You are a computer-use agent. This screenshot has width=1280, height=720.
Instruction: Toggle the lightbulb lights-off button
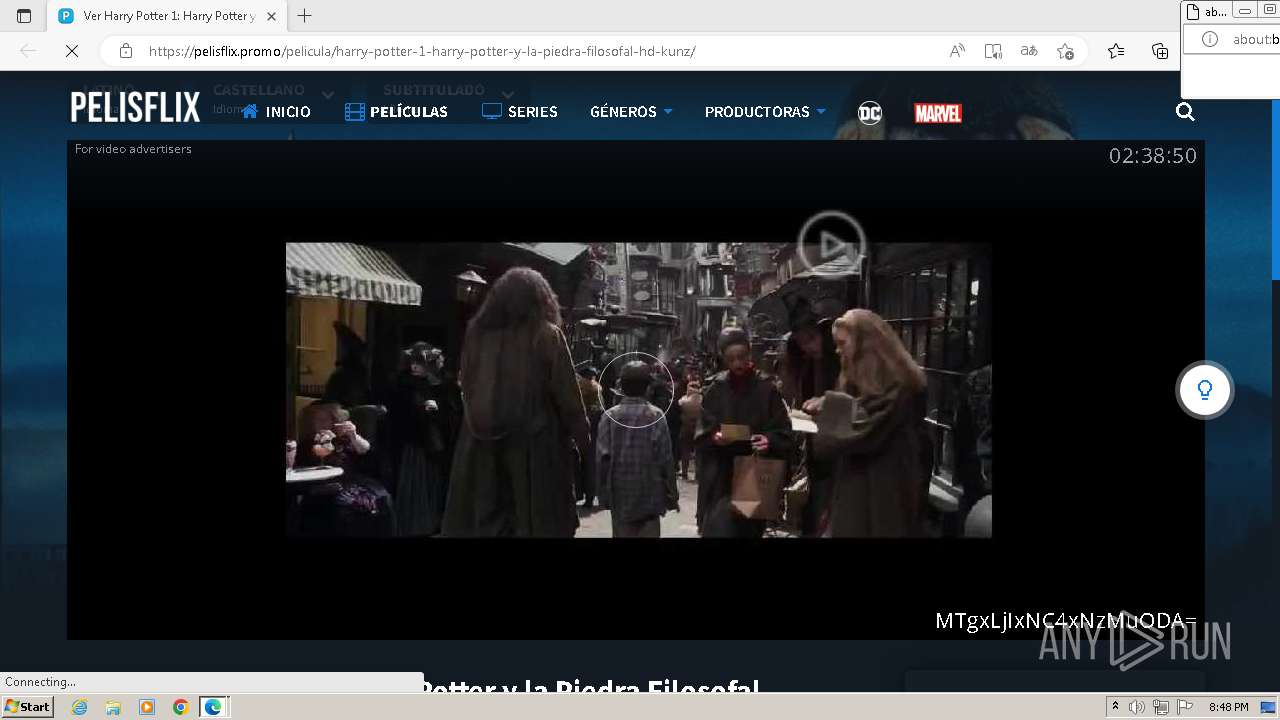pos(1205,390)
